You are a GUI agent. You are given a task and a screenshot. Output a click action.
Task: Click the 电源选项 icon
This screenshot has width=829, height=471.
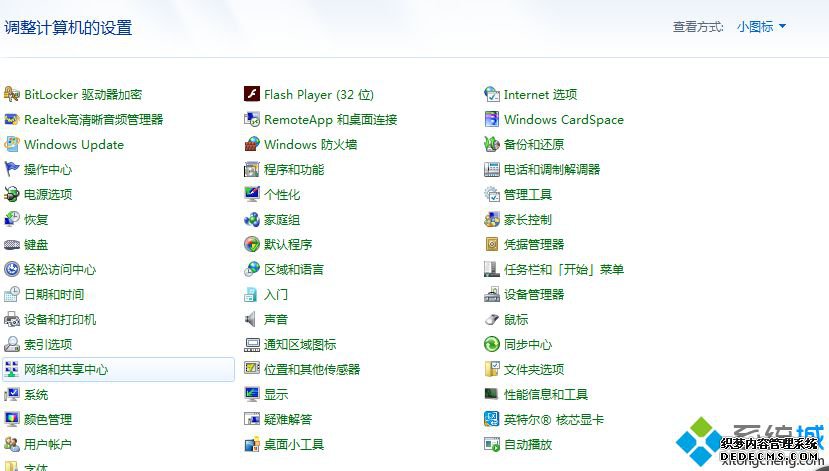coord(12,194)
